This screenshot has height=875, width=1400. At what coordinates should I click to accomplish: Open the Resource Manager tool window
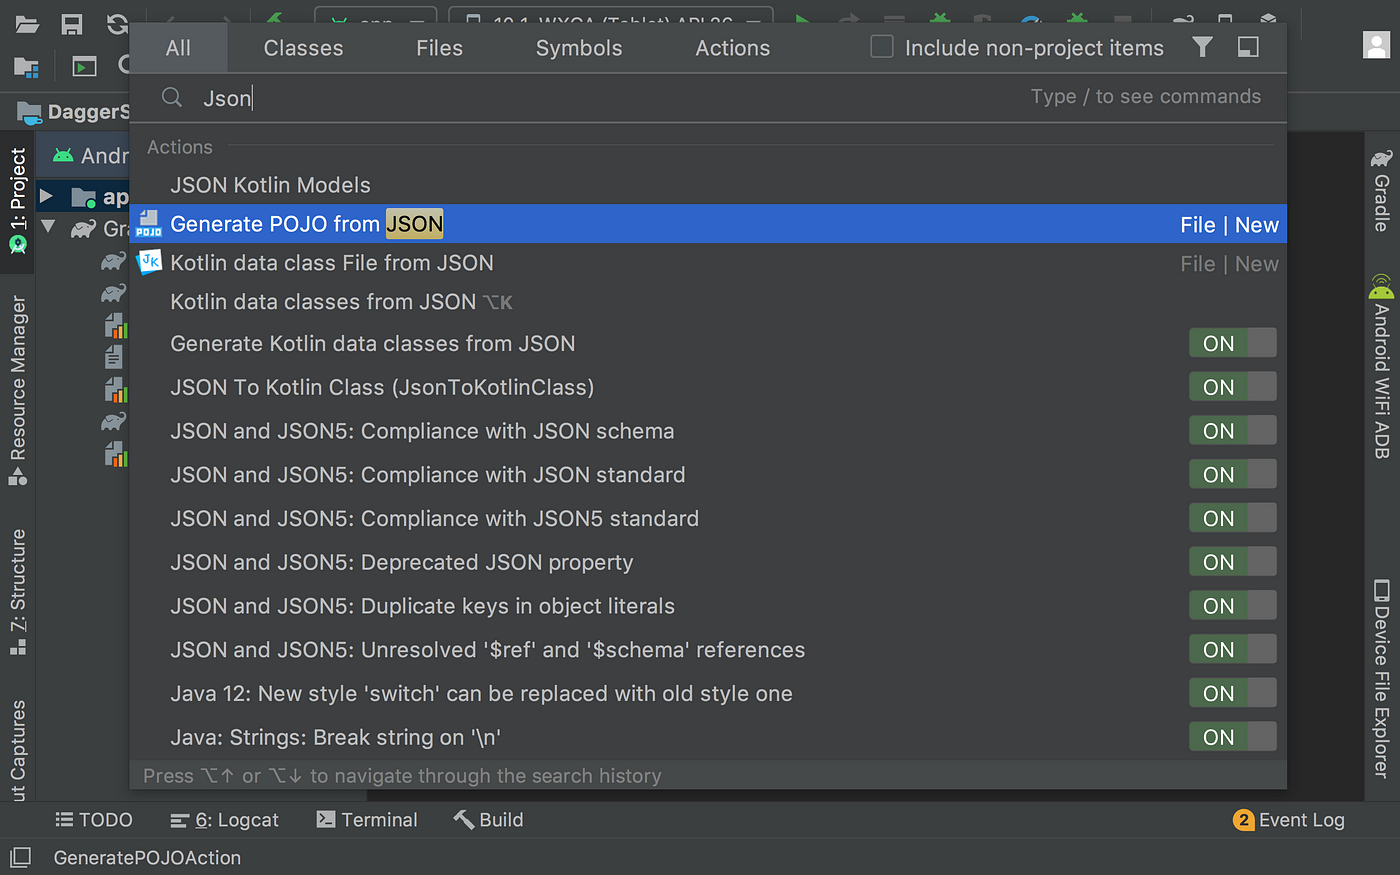[17, 390]
